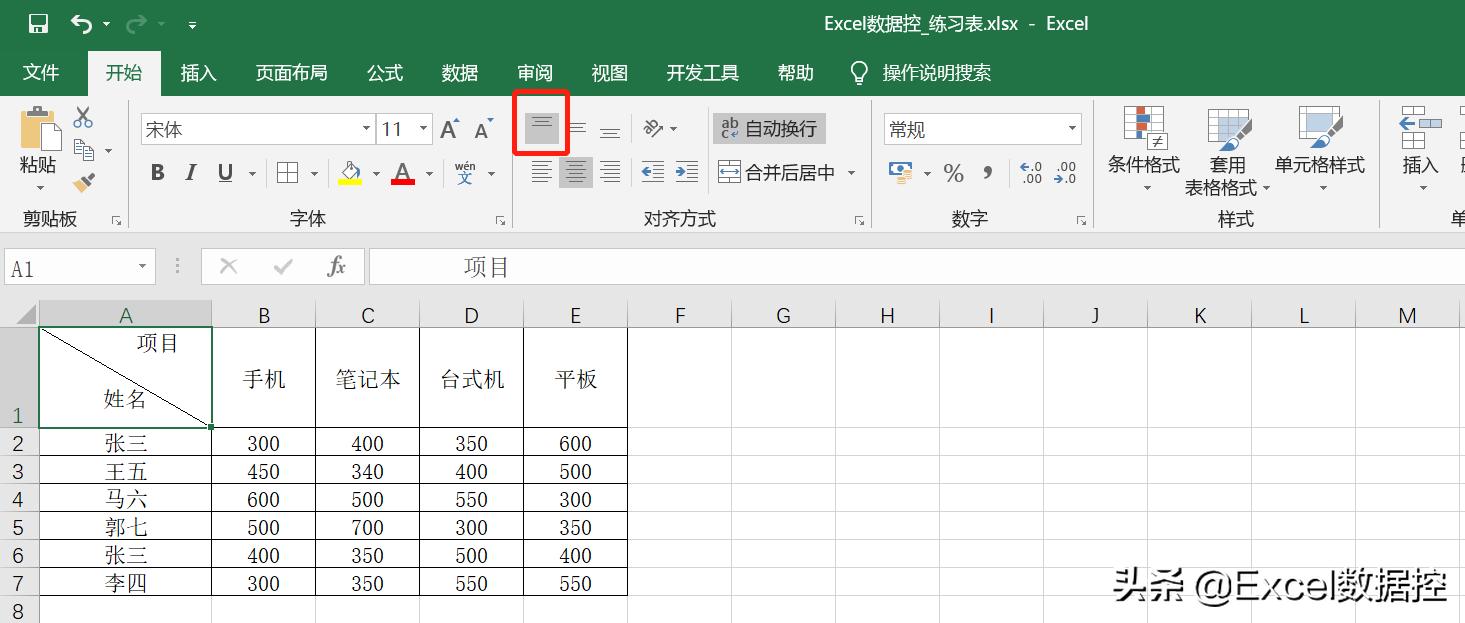
Task: Apply red font color with the A icon
Action: coord(402,172)
